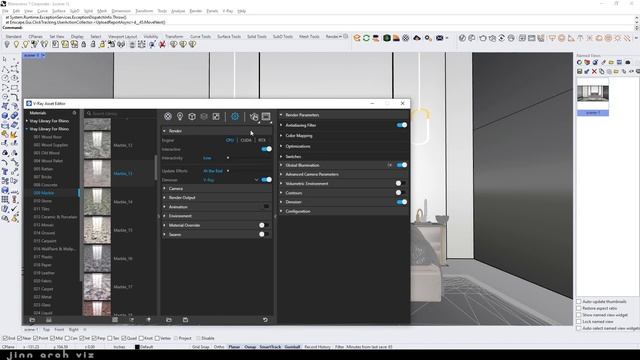Screen dimensions: 640x360
Task: Click the folder icon at library bottom left
Action: [32, 320]
